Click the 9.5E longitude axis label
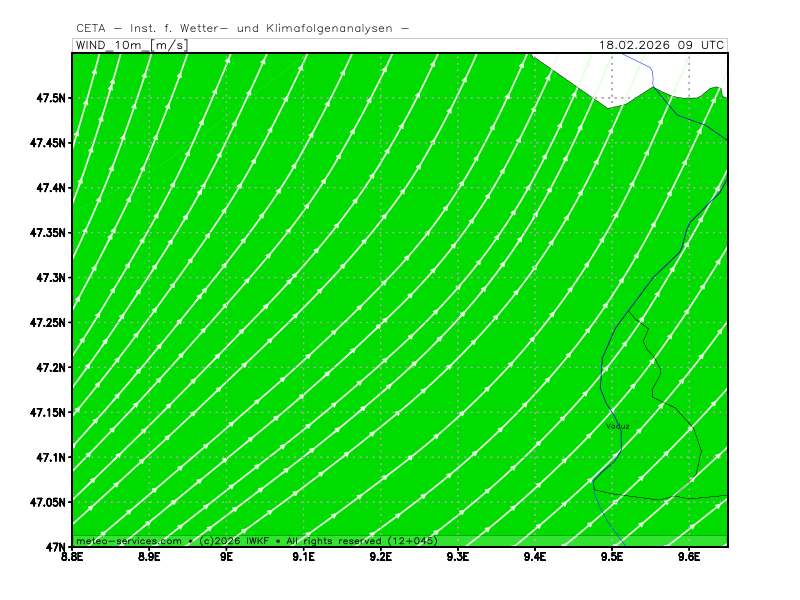This screenshot has width=800, height=600. (x=612, y=558)
